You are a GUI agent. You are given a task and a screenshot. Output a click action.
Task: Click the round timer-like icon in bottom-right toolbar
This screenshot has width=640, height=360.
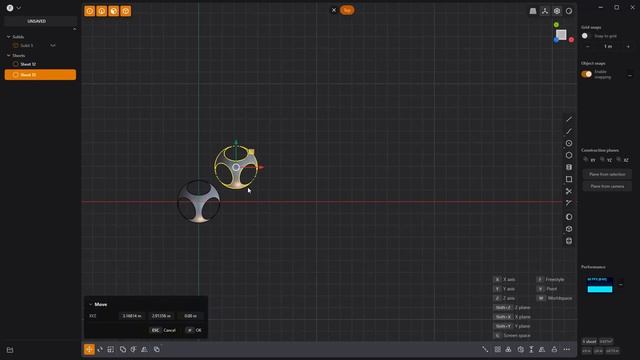520,349
